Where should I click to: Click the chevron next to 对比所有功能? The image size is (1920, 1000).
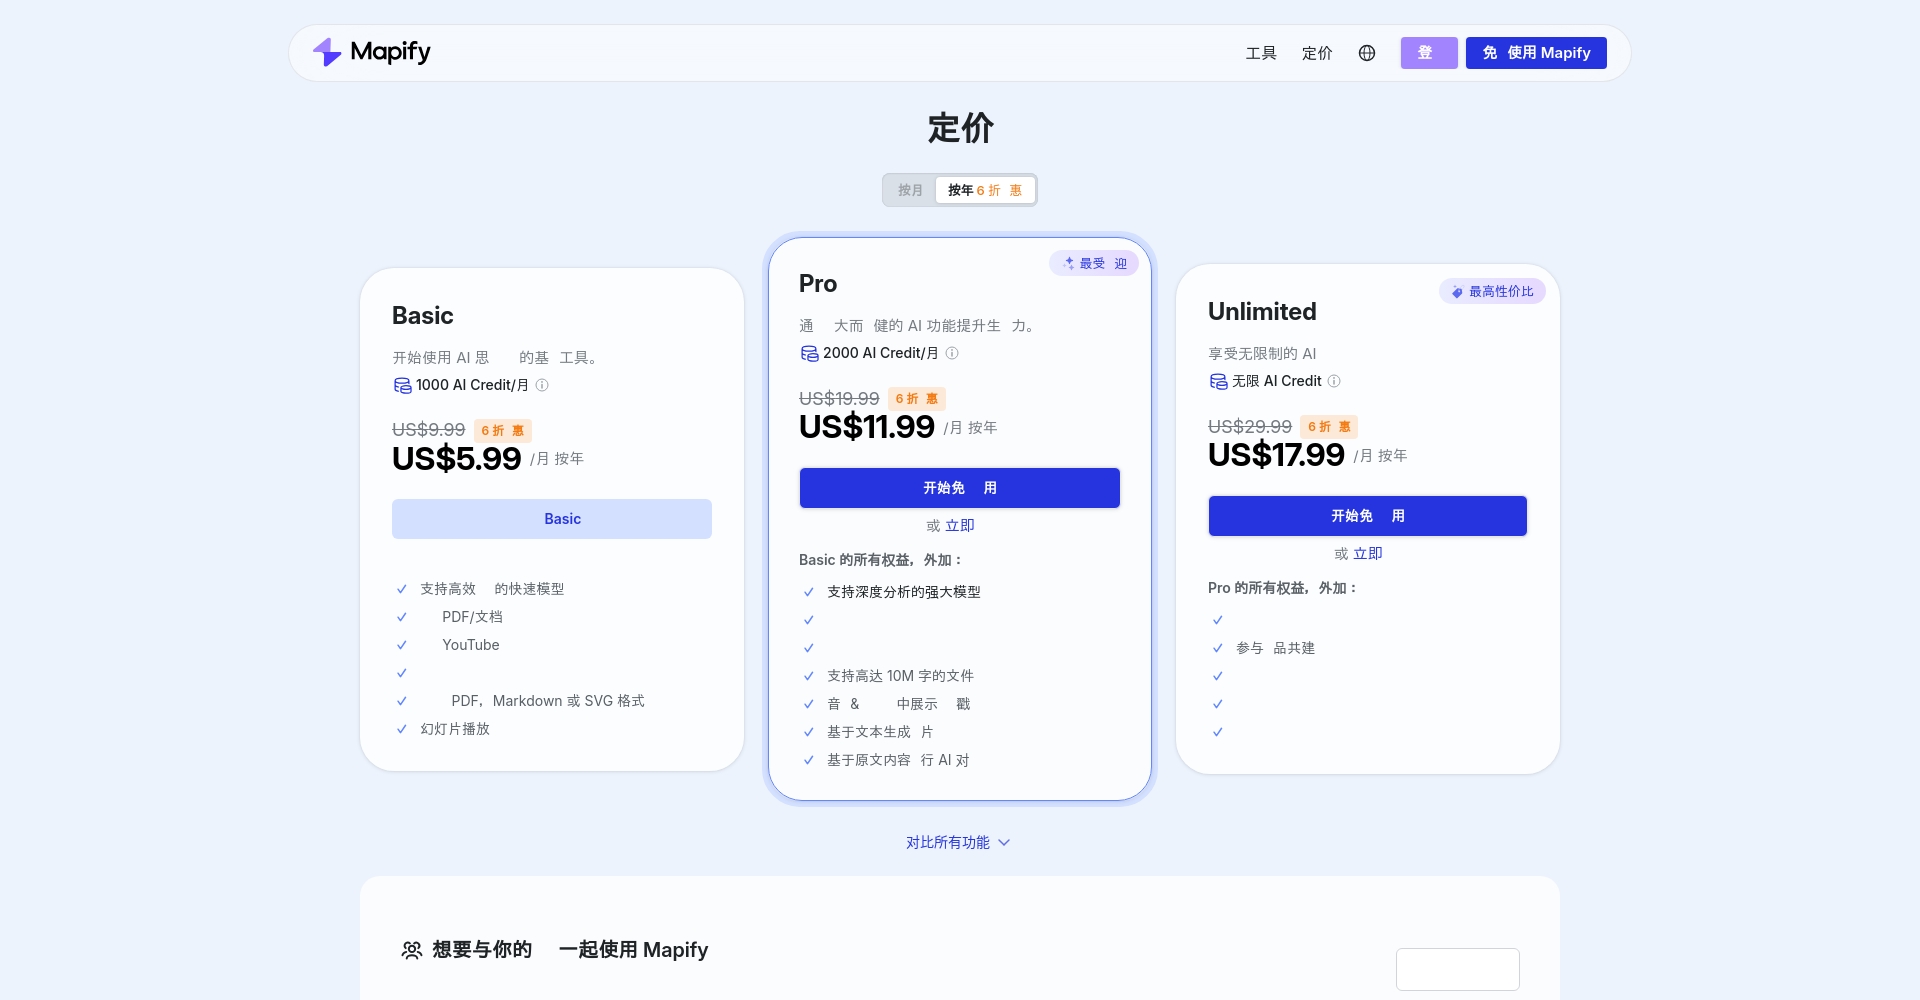(1005, 842)
